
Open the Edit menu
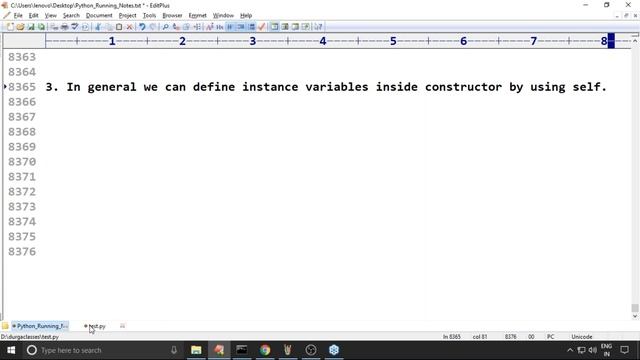(33, 16)
